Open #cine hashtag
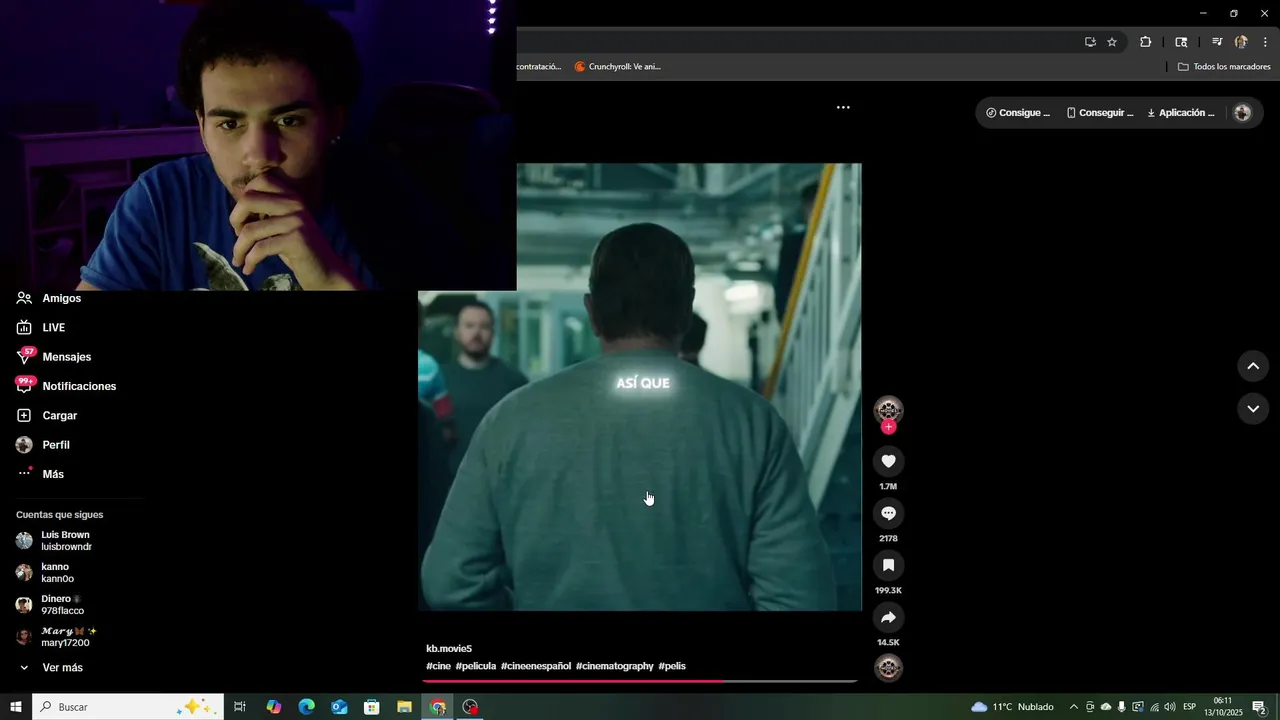 point(438,666)
